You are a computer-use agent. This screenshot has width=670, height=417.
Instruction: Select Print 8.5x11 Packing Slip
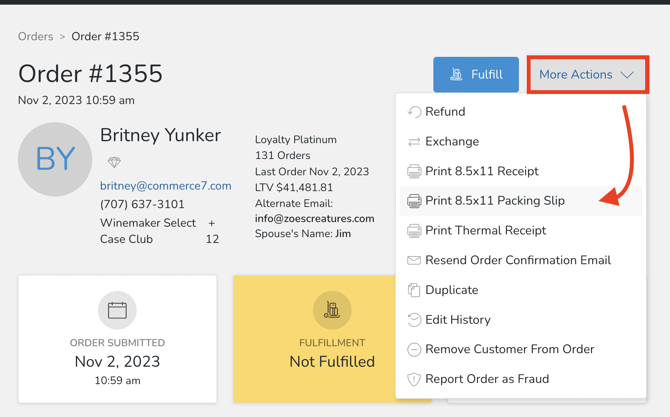click(x=494, y=201)
